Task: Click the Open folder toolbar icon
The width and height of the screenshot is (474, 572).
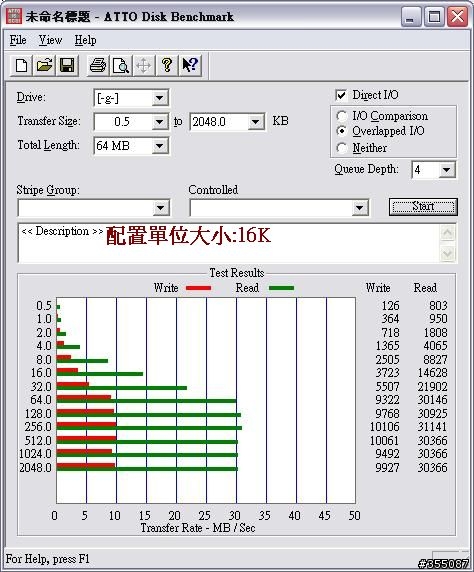Action: point(44,65)
